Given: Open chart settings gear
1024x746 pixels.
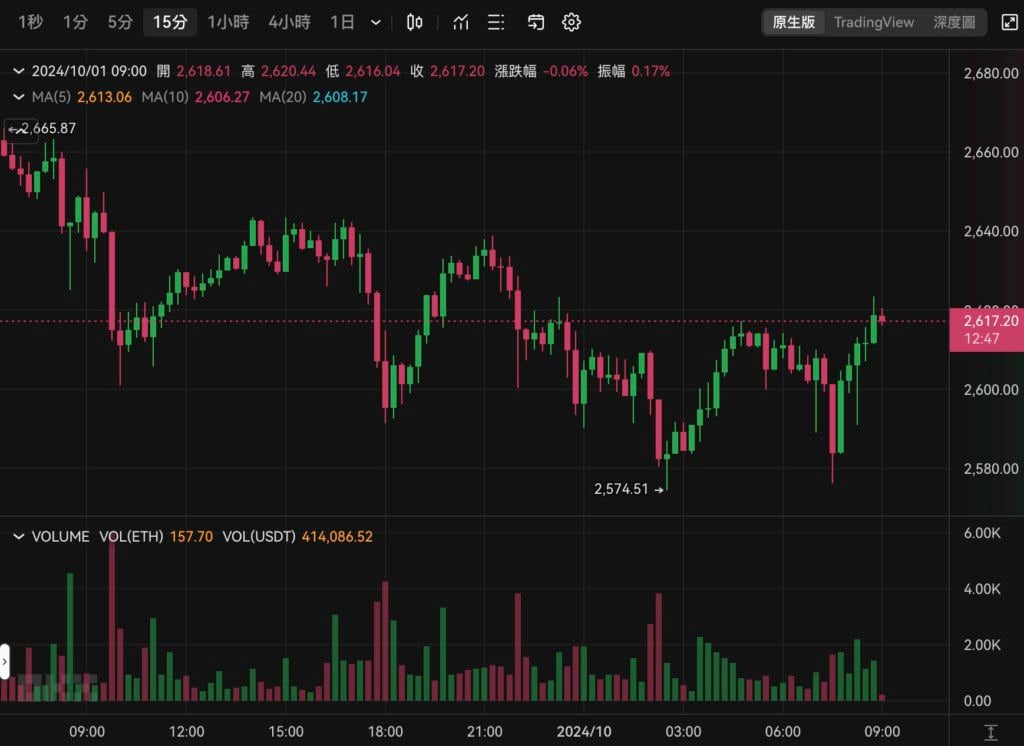Looking at the screenshot, I should 571,22.
